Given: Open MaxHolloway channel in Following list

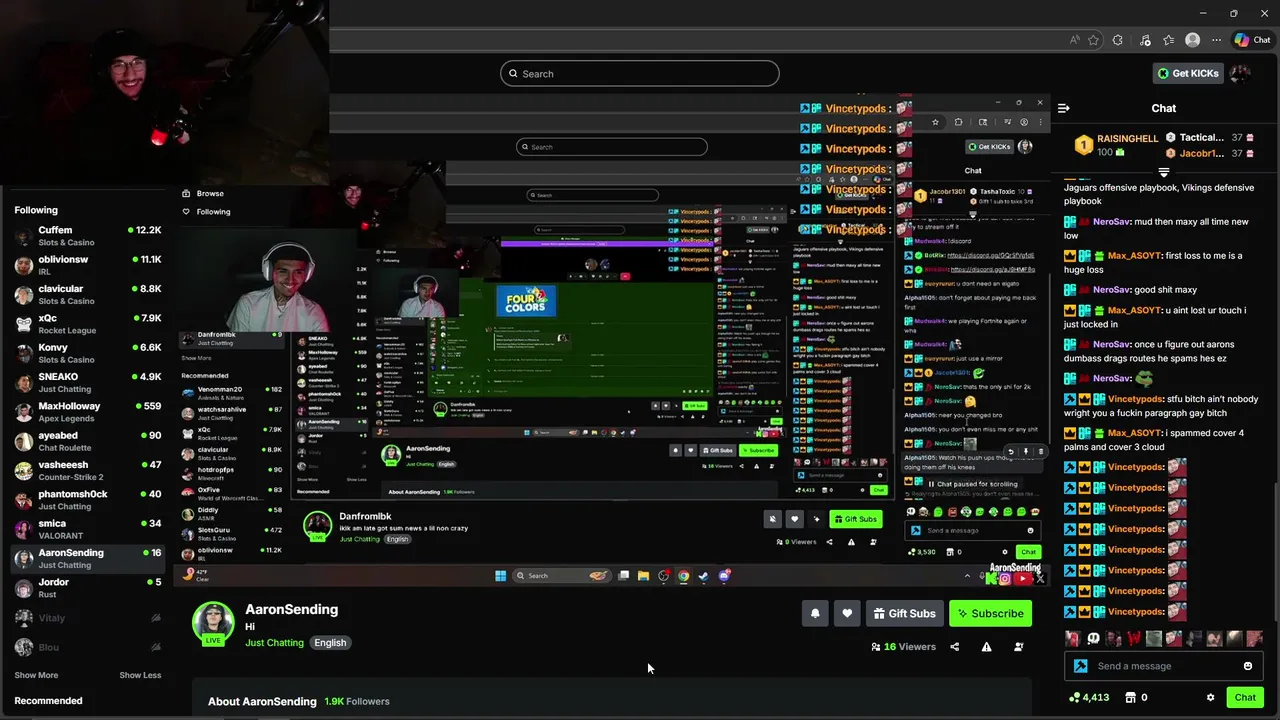Looking at the screenshot, I should (x=88, y=412).
